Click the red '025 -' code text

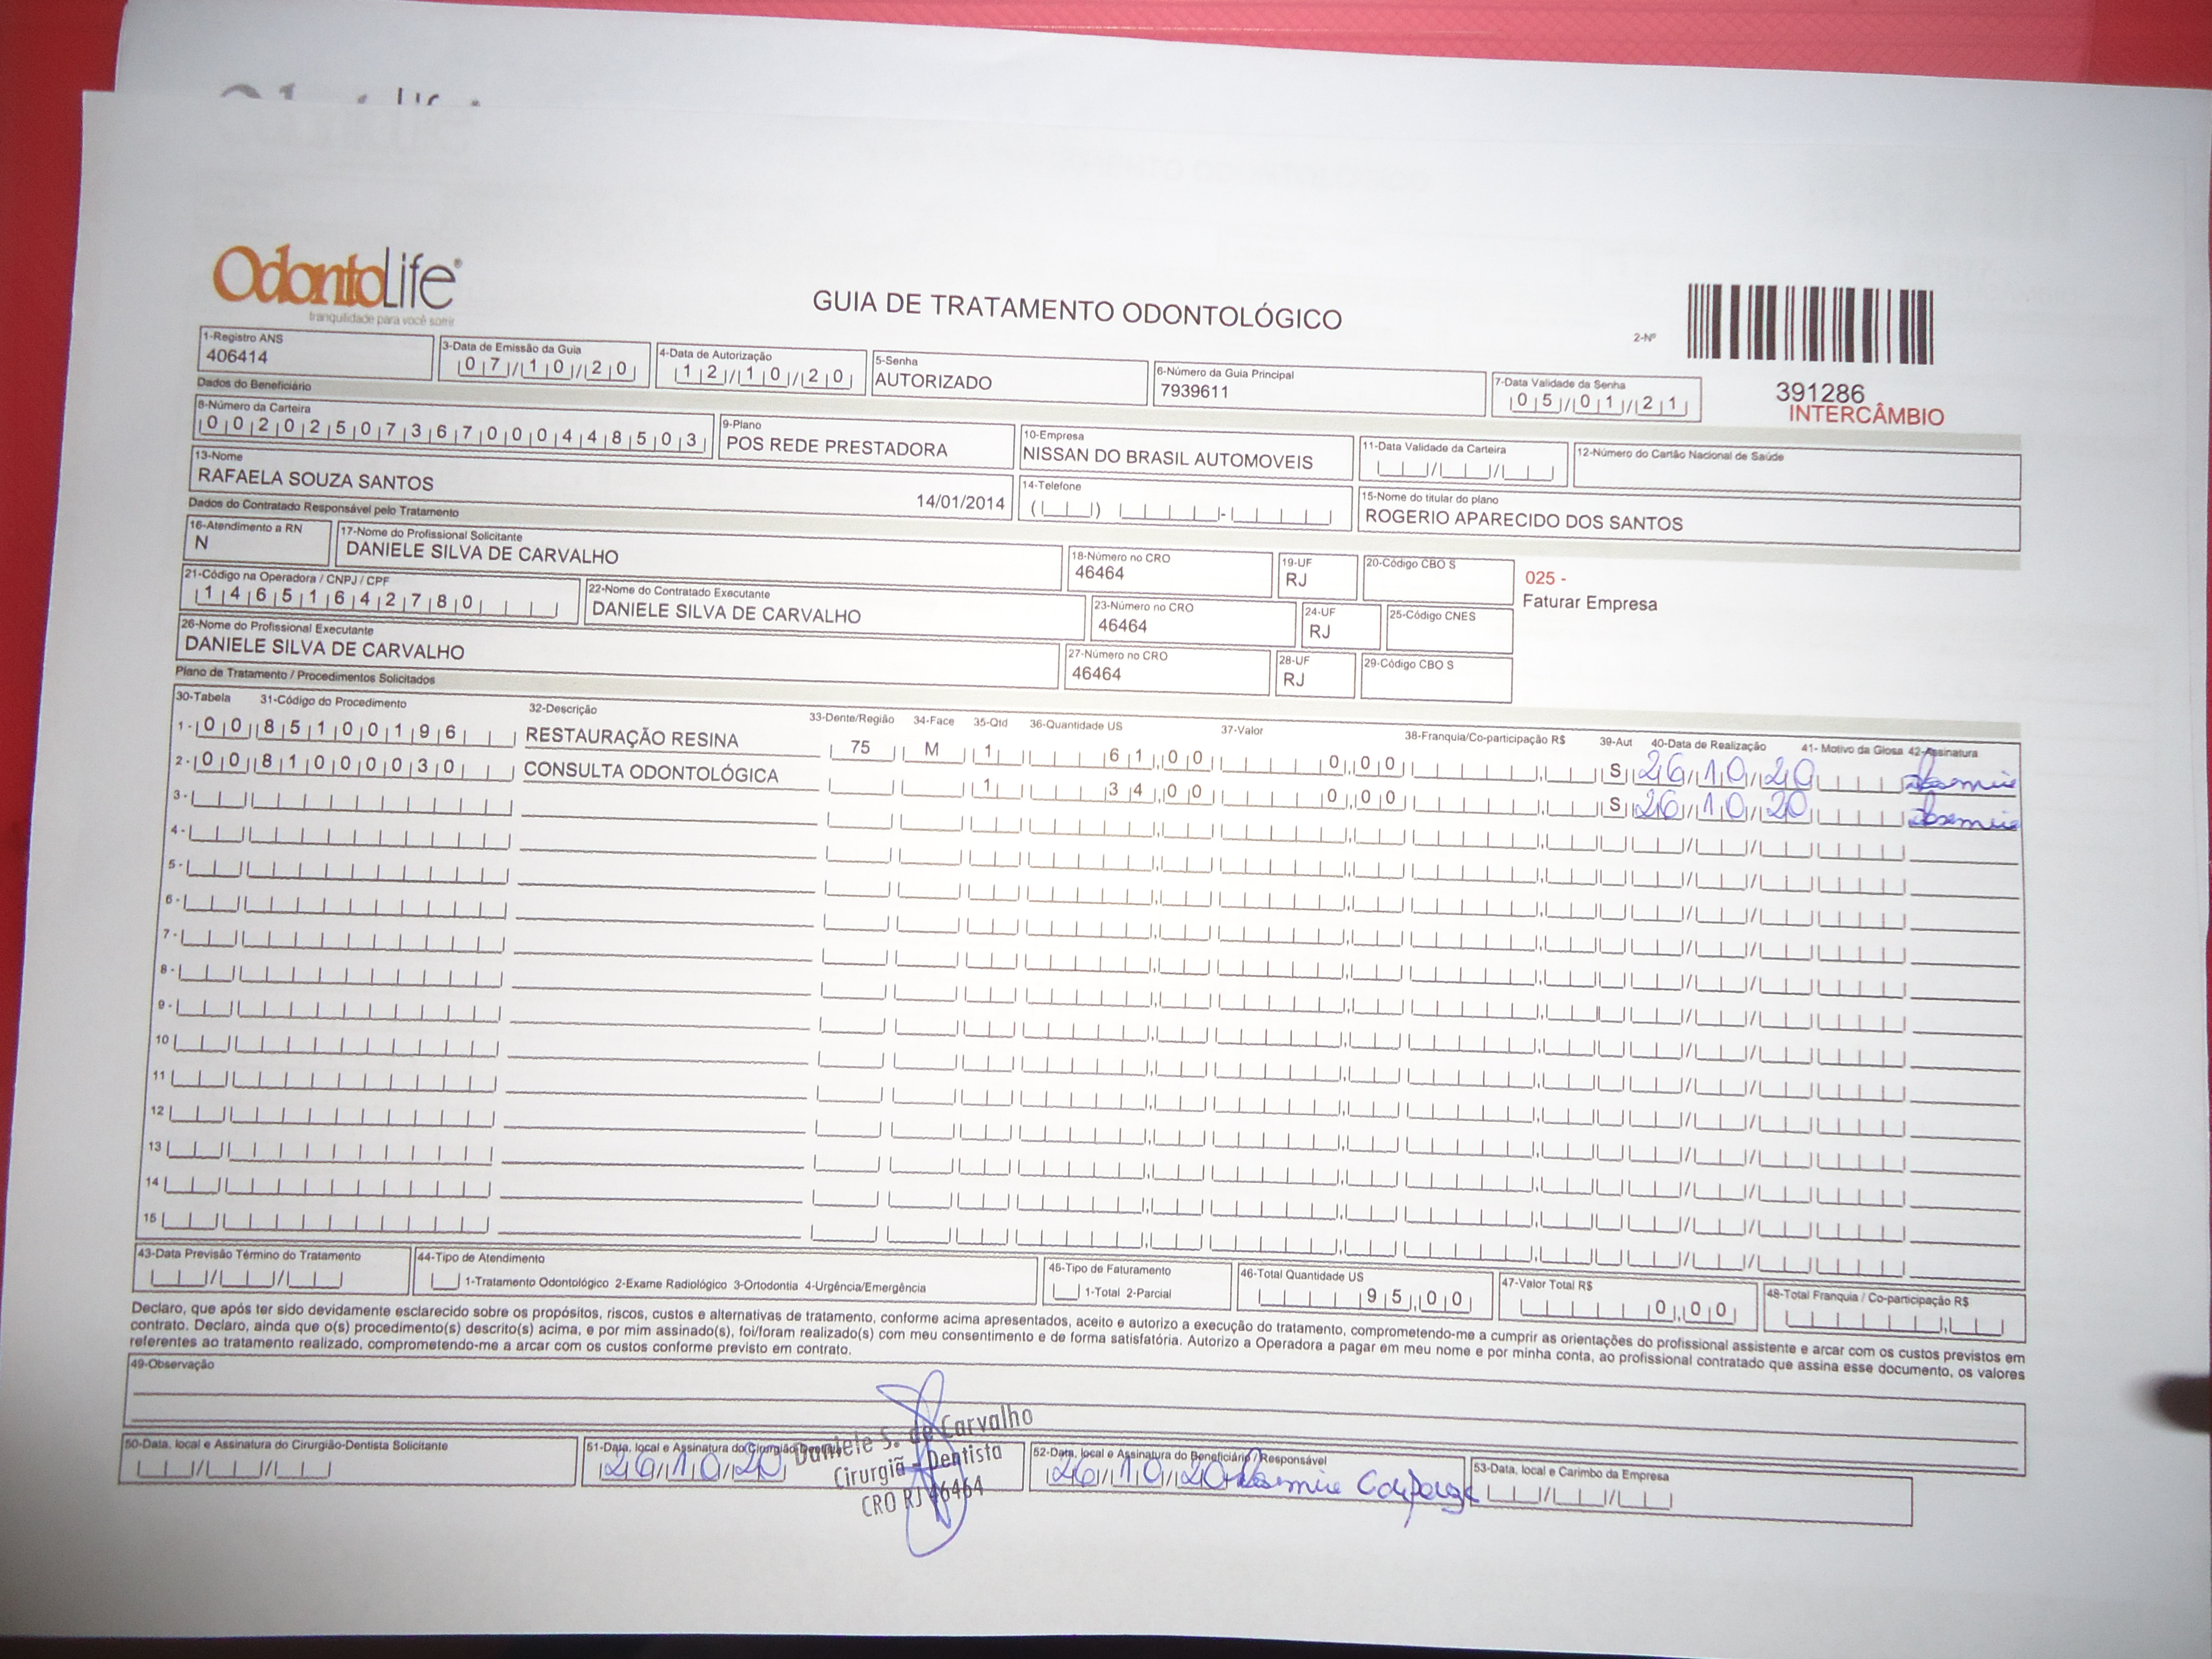(x=1545, y=578)
